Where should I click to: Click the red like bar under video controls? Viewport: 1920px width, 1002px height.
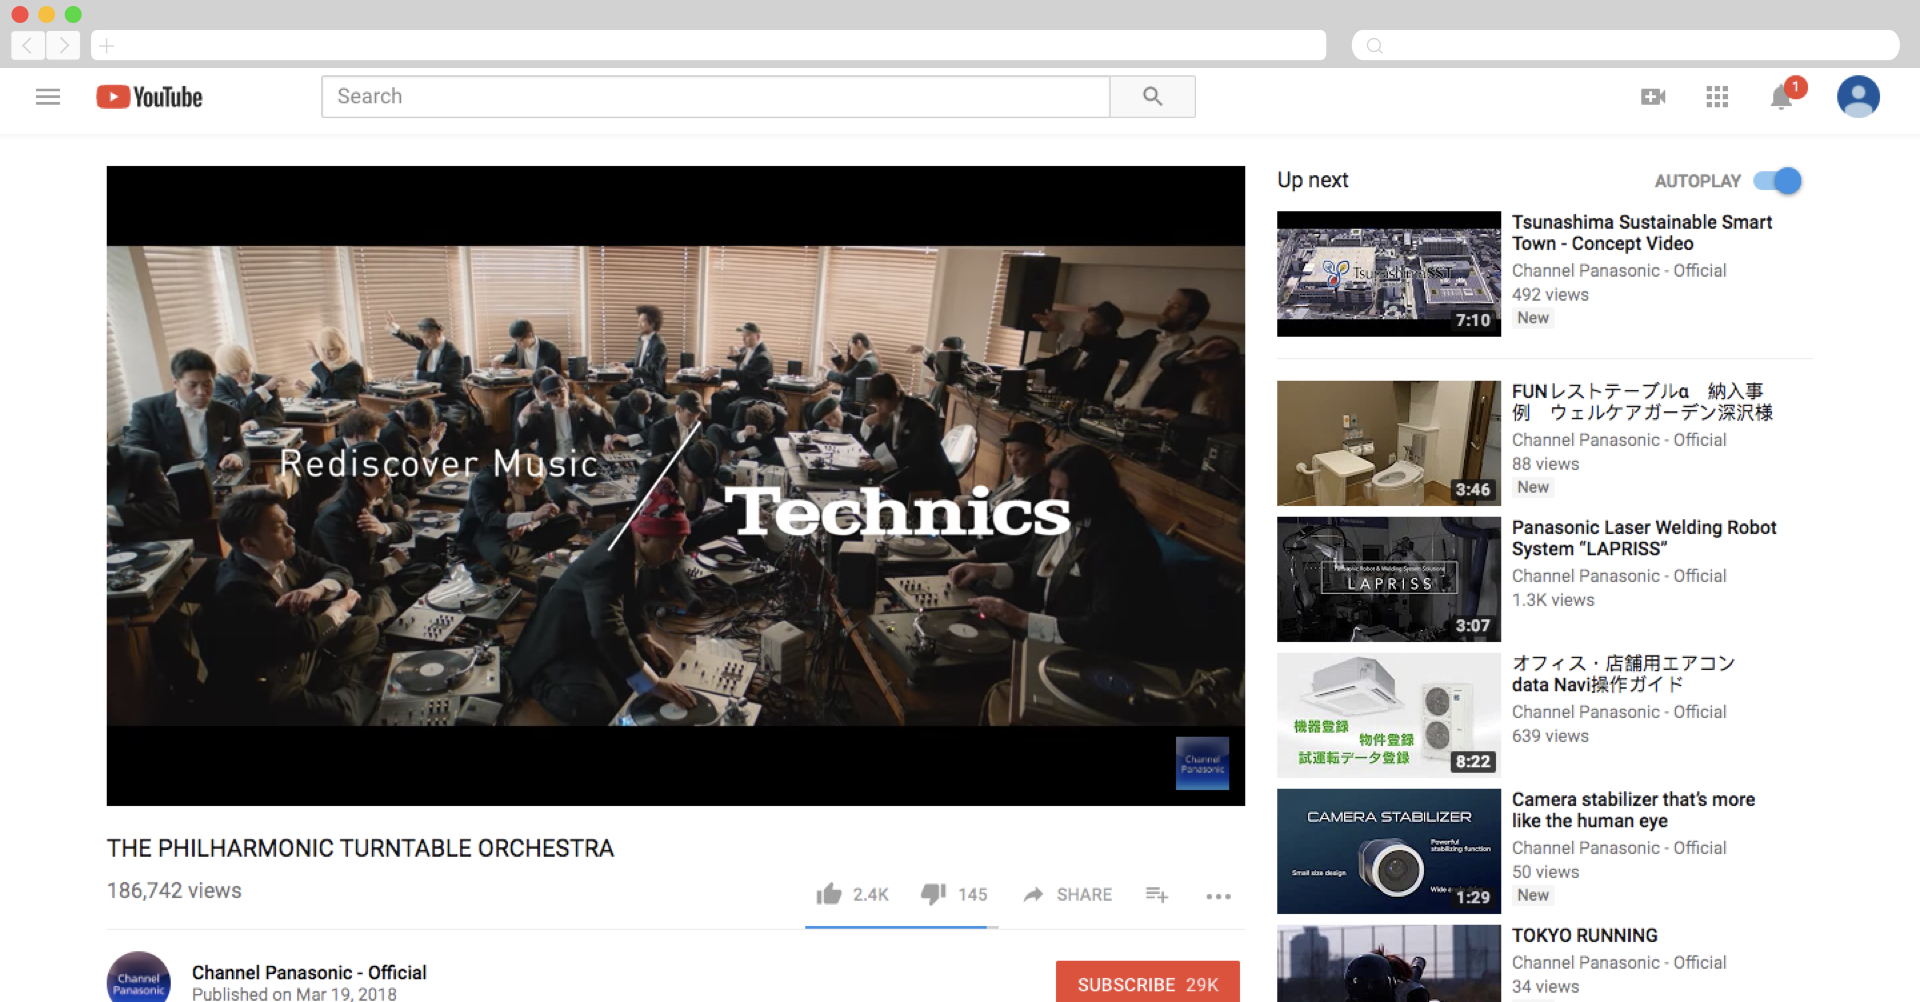point(899,928)
